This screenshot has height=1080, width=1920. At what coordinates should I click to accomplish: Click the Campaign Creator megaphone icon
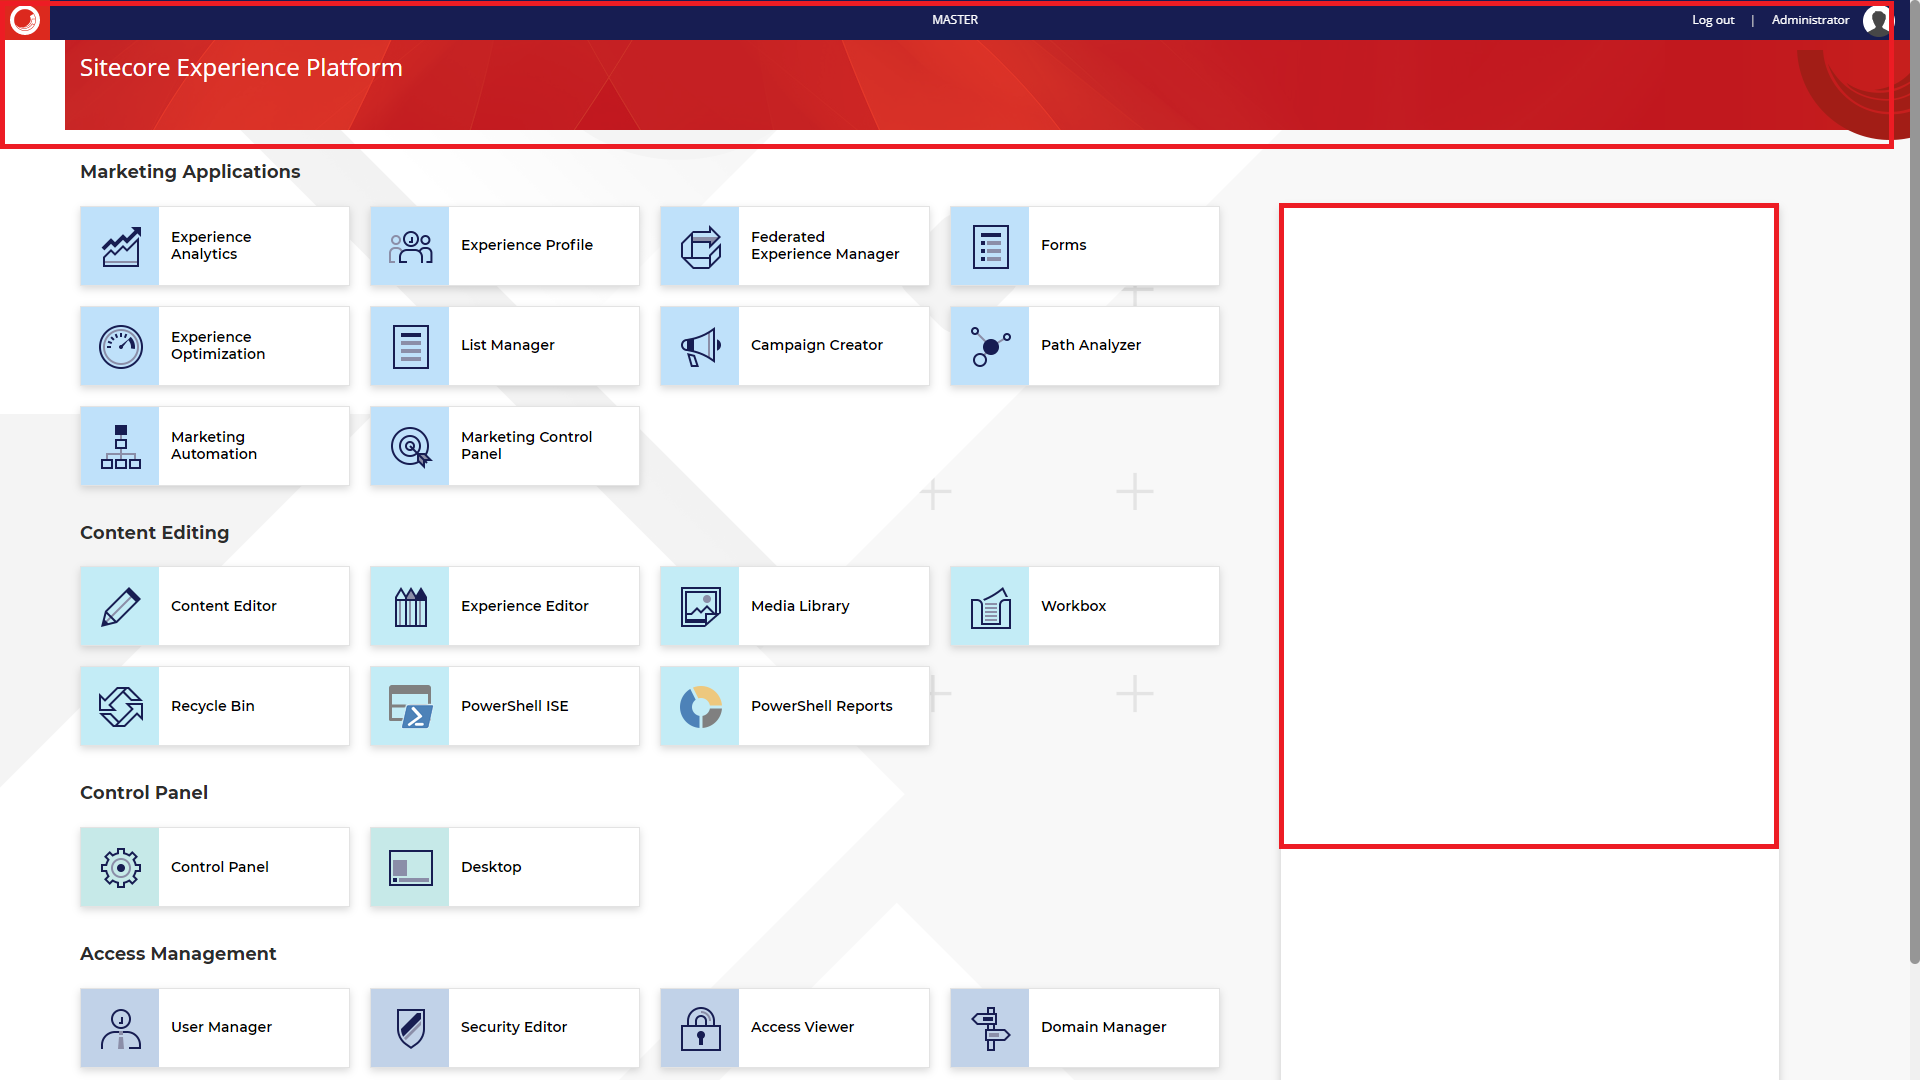700,346
